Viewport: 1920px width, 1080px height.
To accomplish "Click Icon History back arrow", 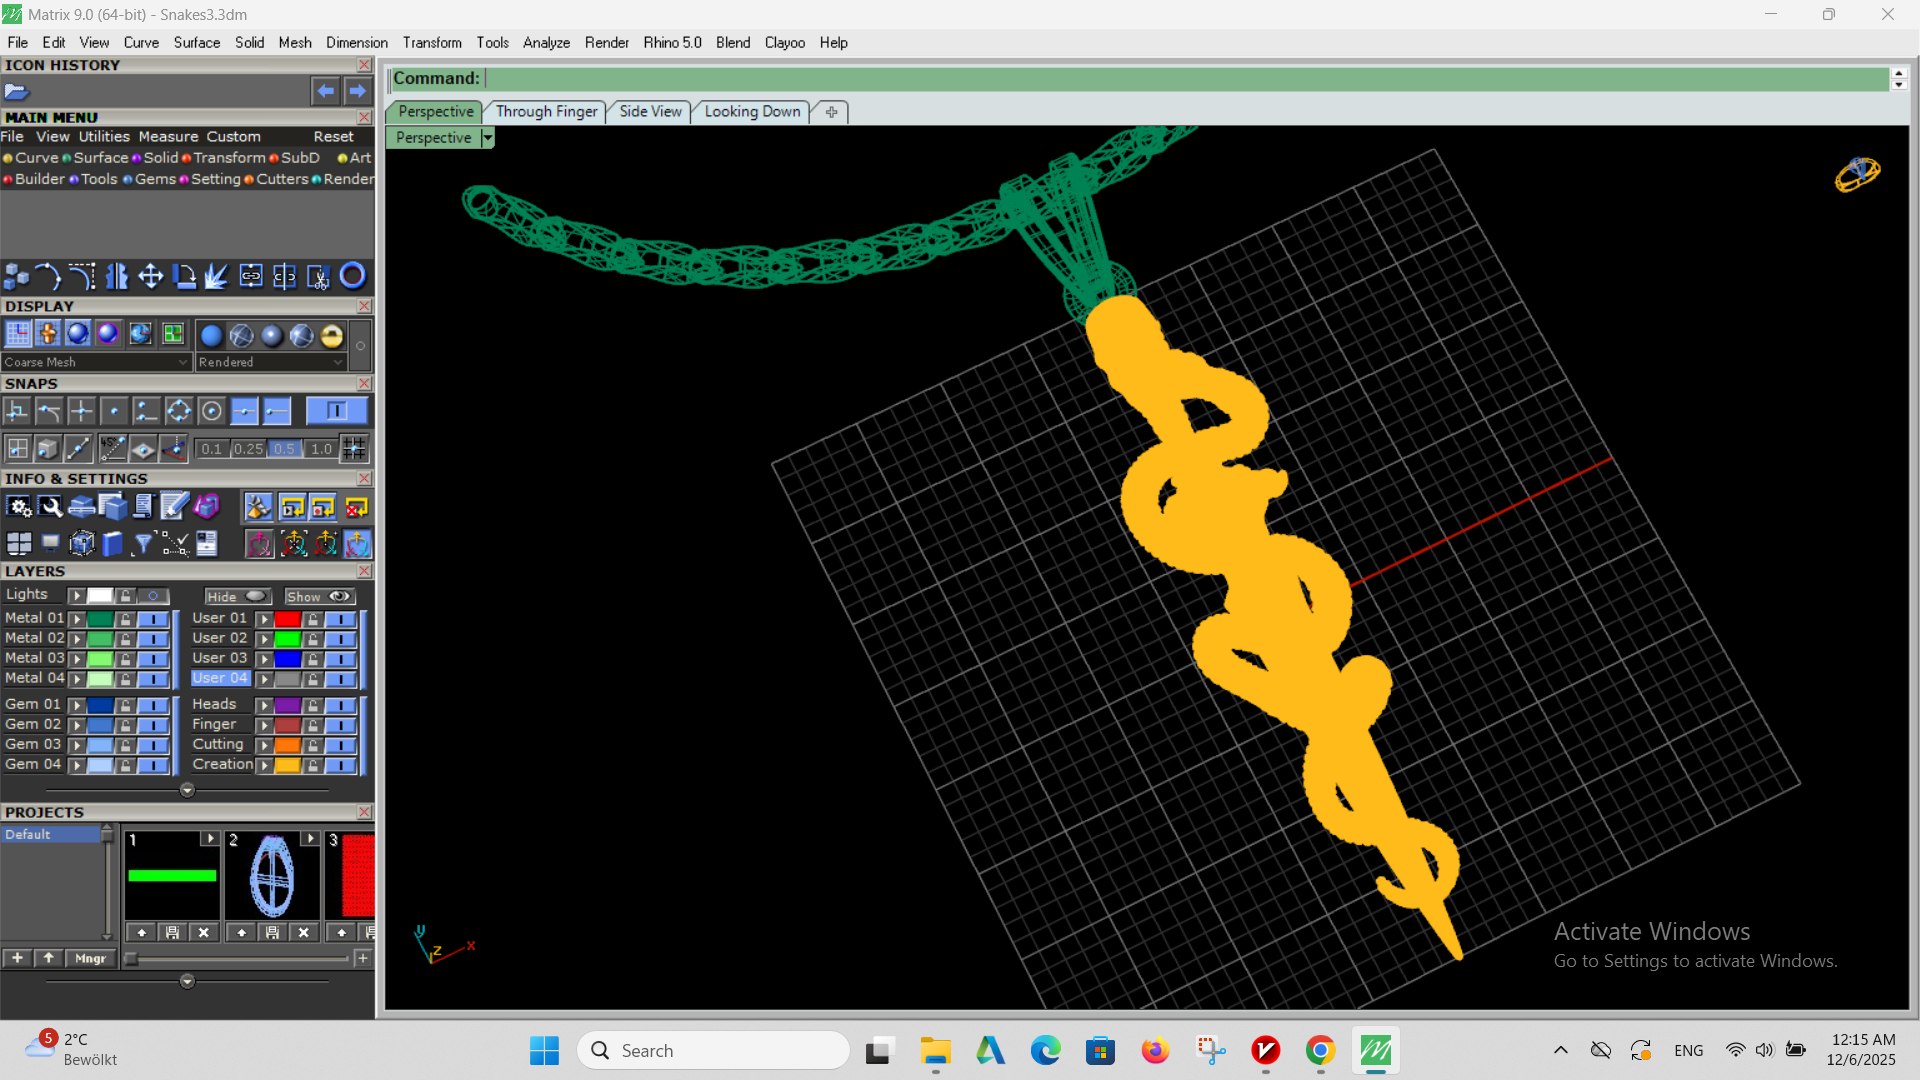I will click(325, 91).
